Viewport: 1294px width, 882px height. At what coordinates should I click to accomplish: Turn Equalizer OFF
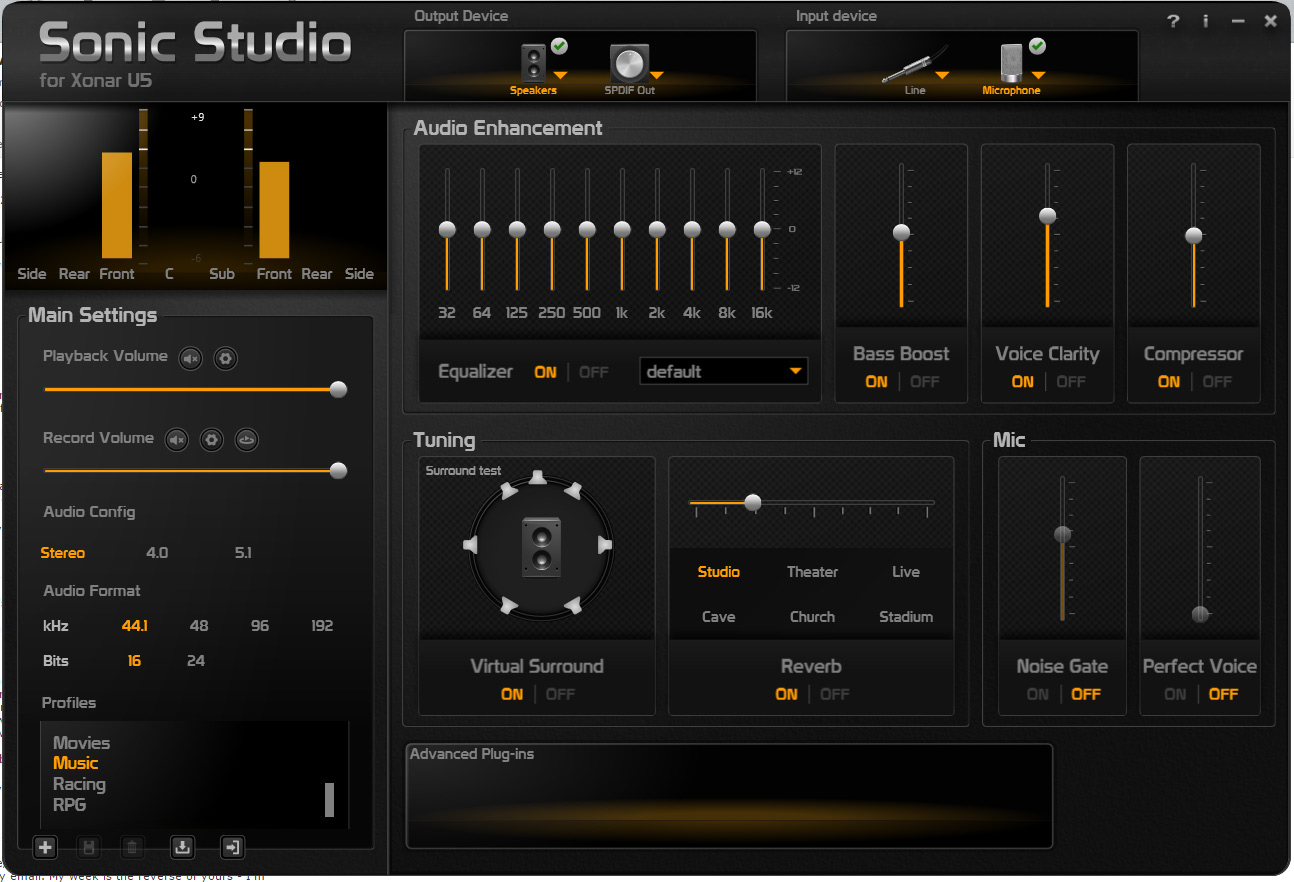coord(594,372)
